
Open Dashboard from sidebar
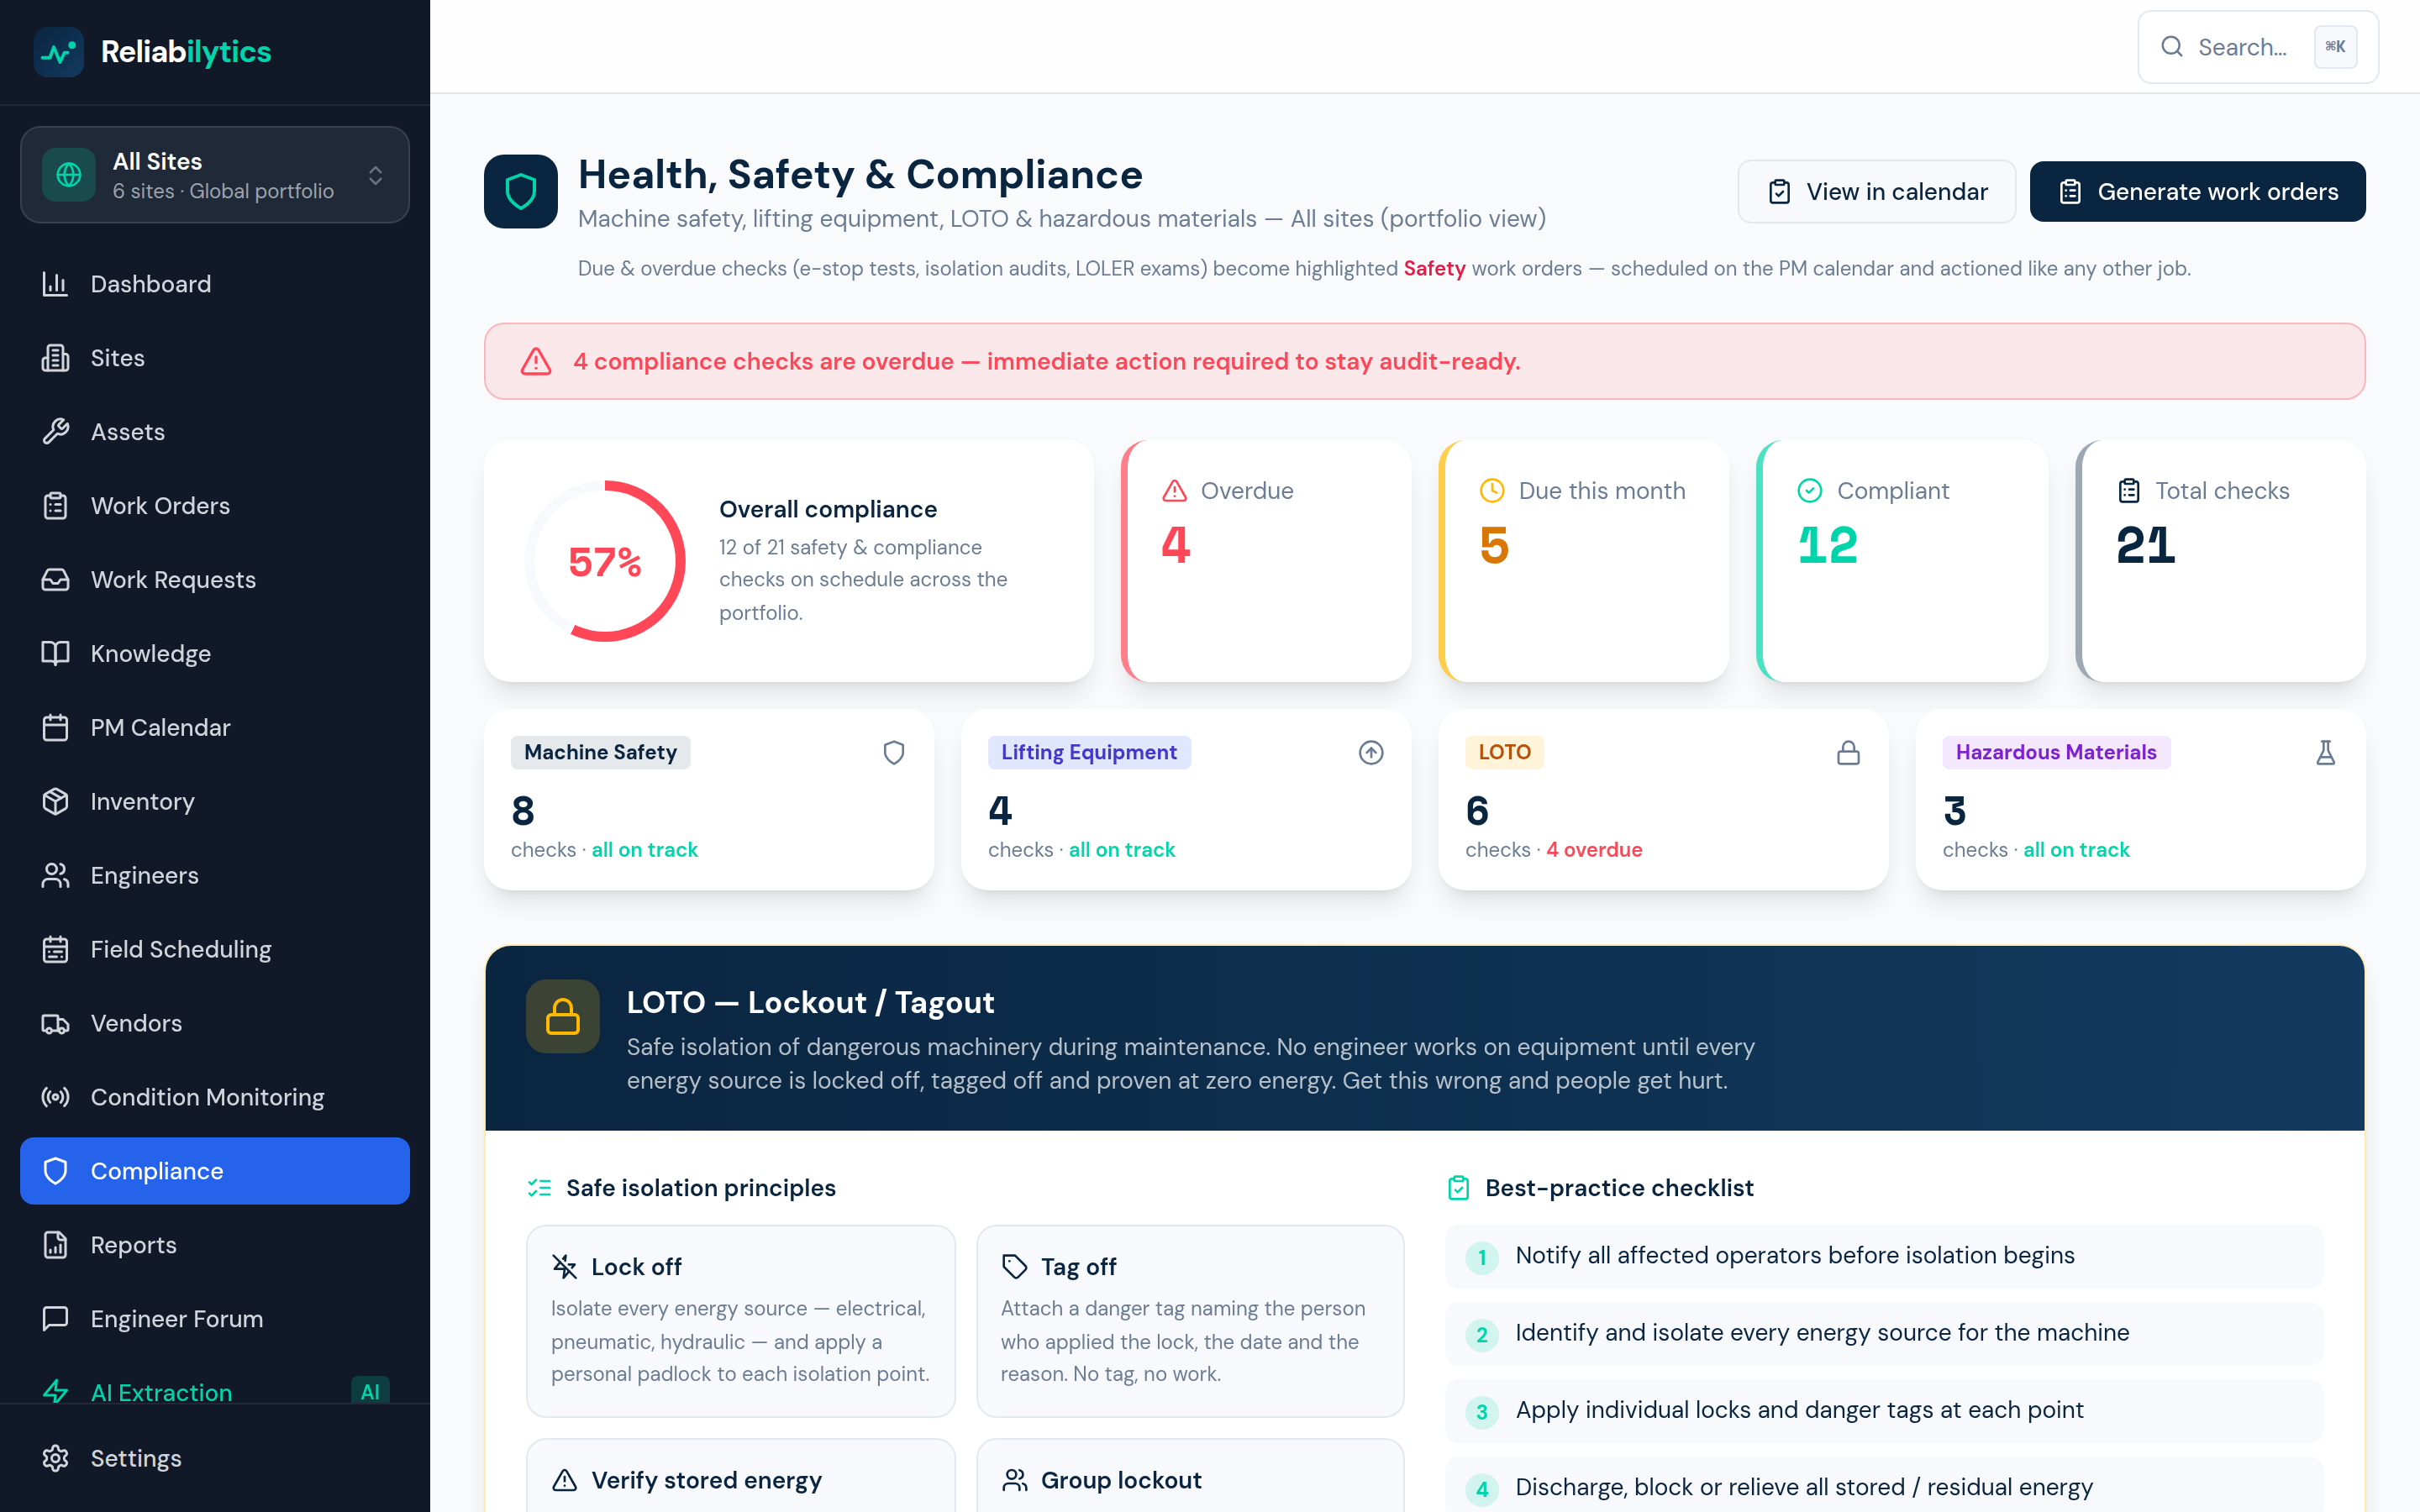click(215, 284)
